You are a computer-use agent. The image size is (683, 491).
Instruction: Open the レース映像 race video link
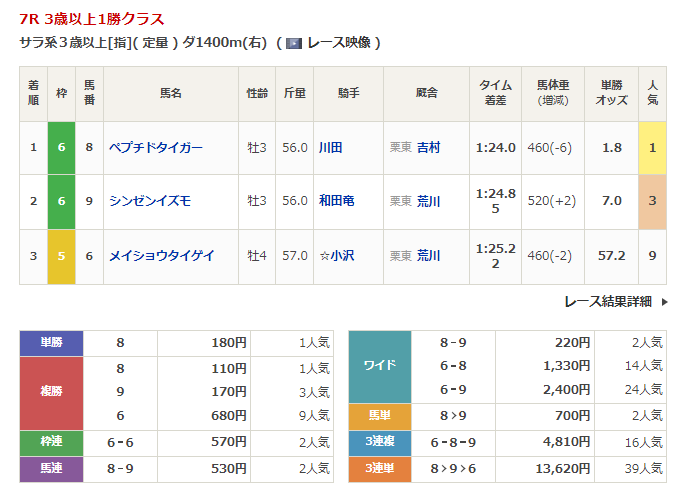click(338, 43)
